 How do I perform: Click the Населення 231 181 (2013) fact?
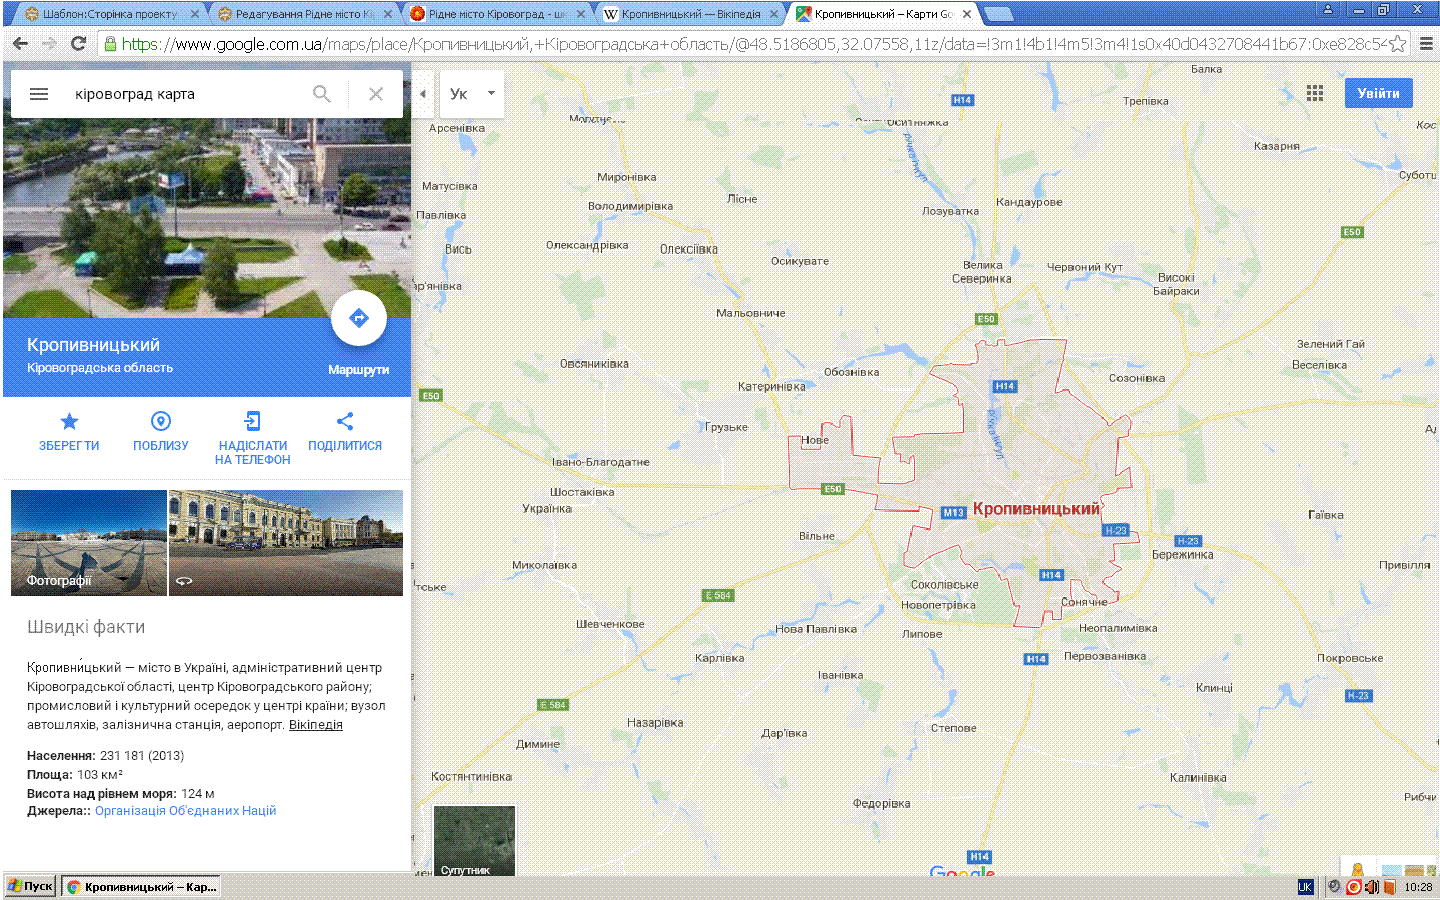point(106,756)
